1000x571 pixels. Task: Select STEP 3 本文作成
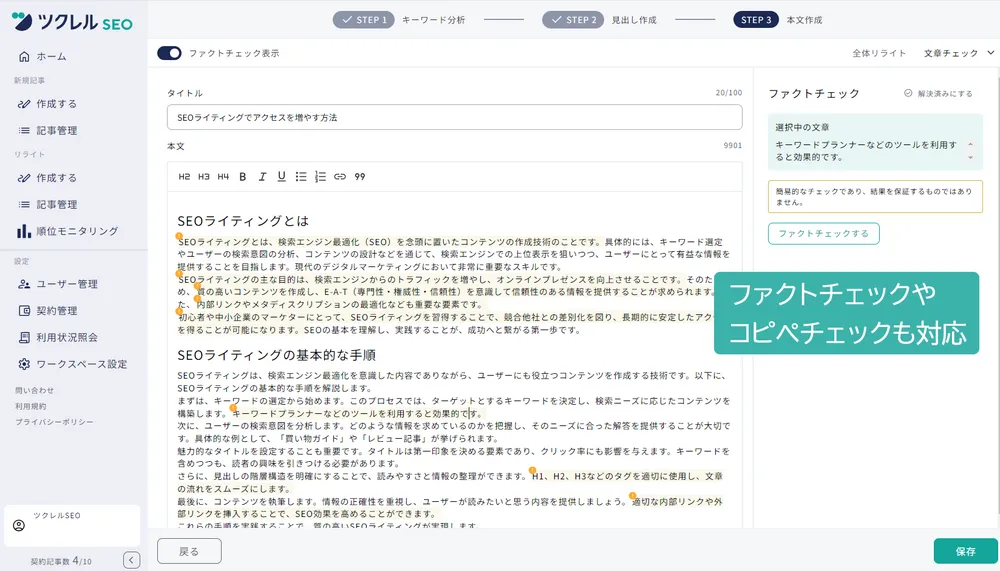tap(778, 20)
